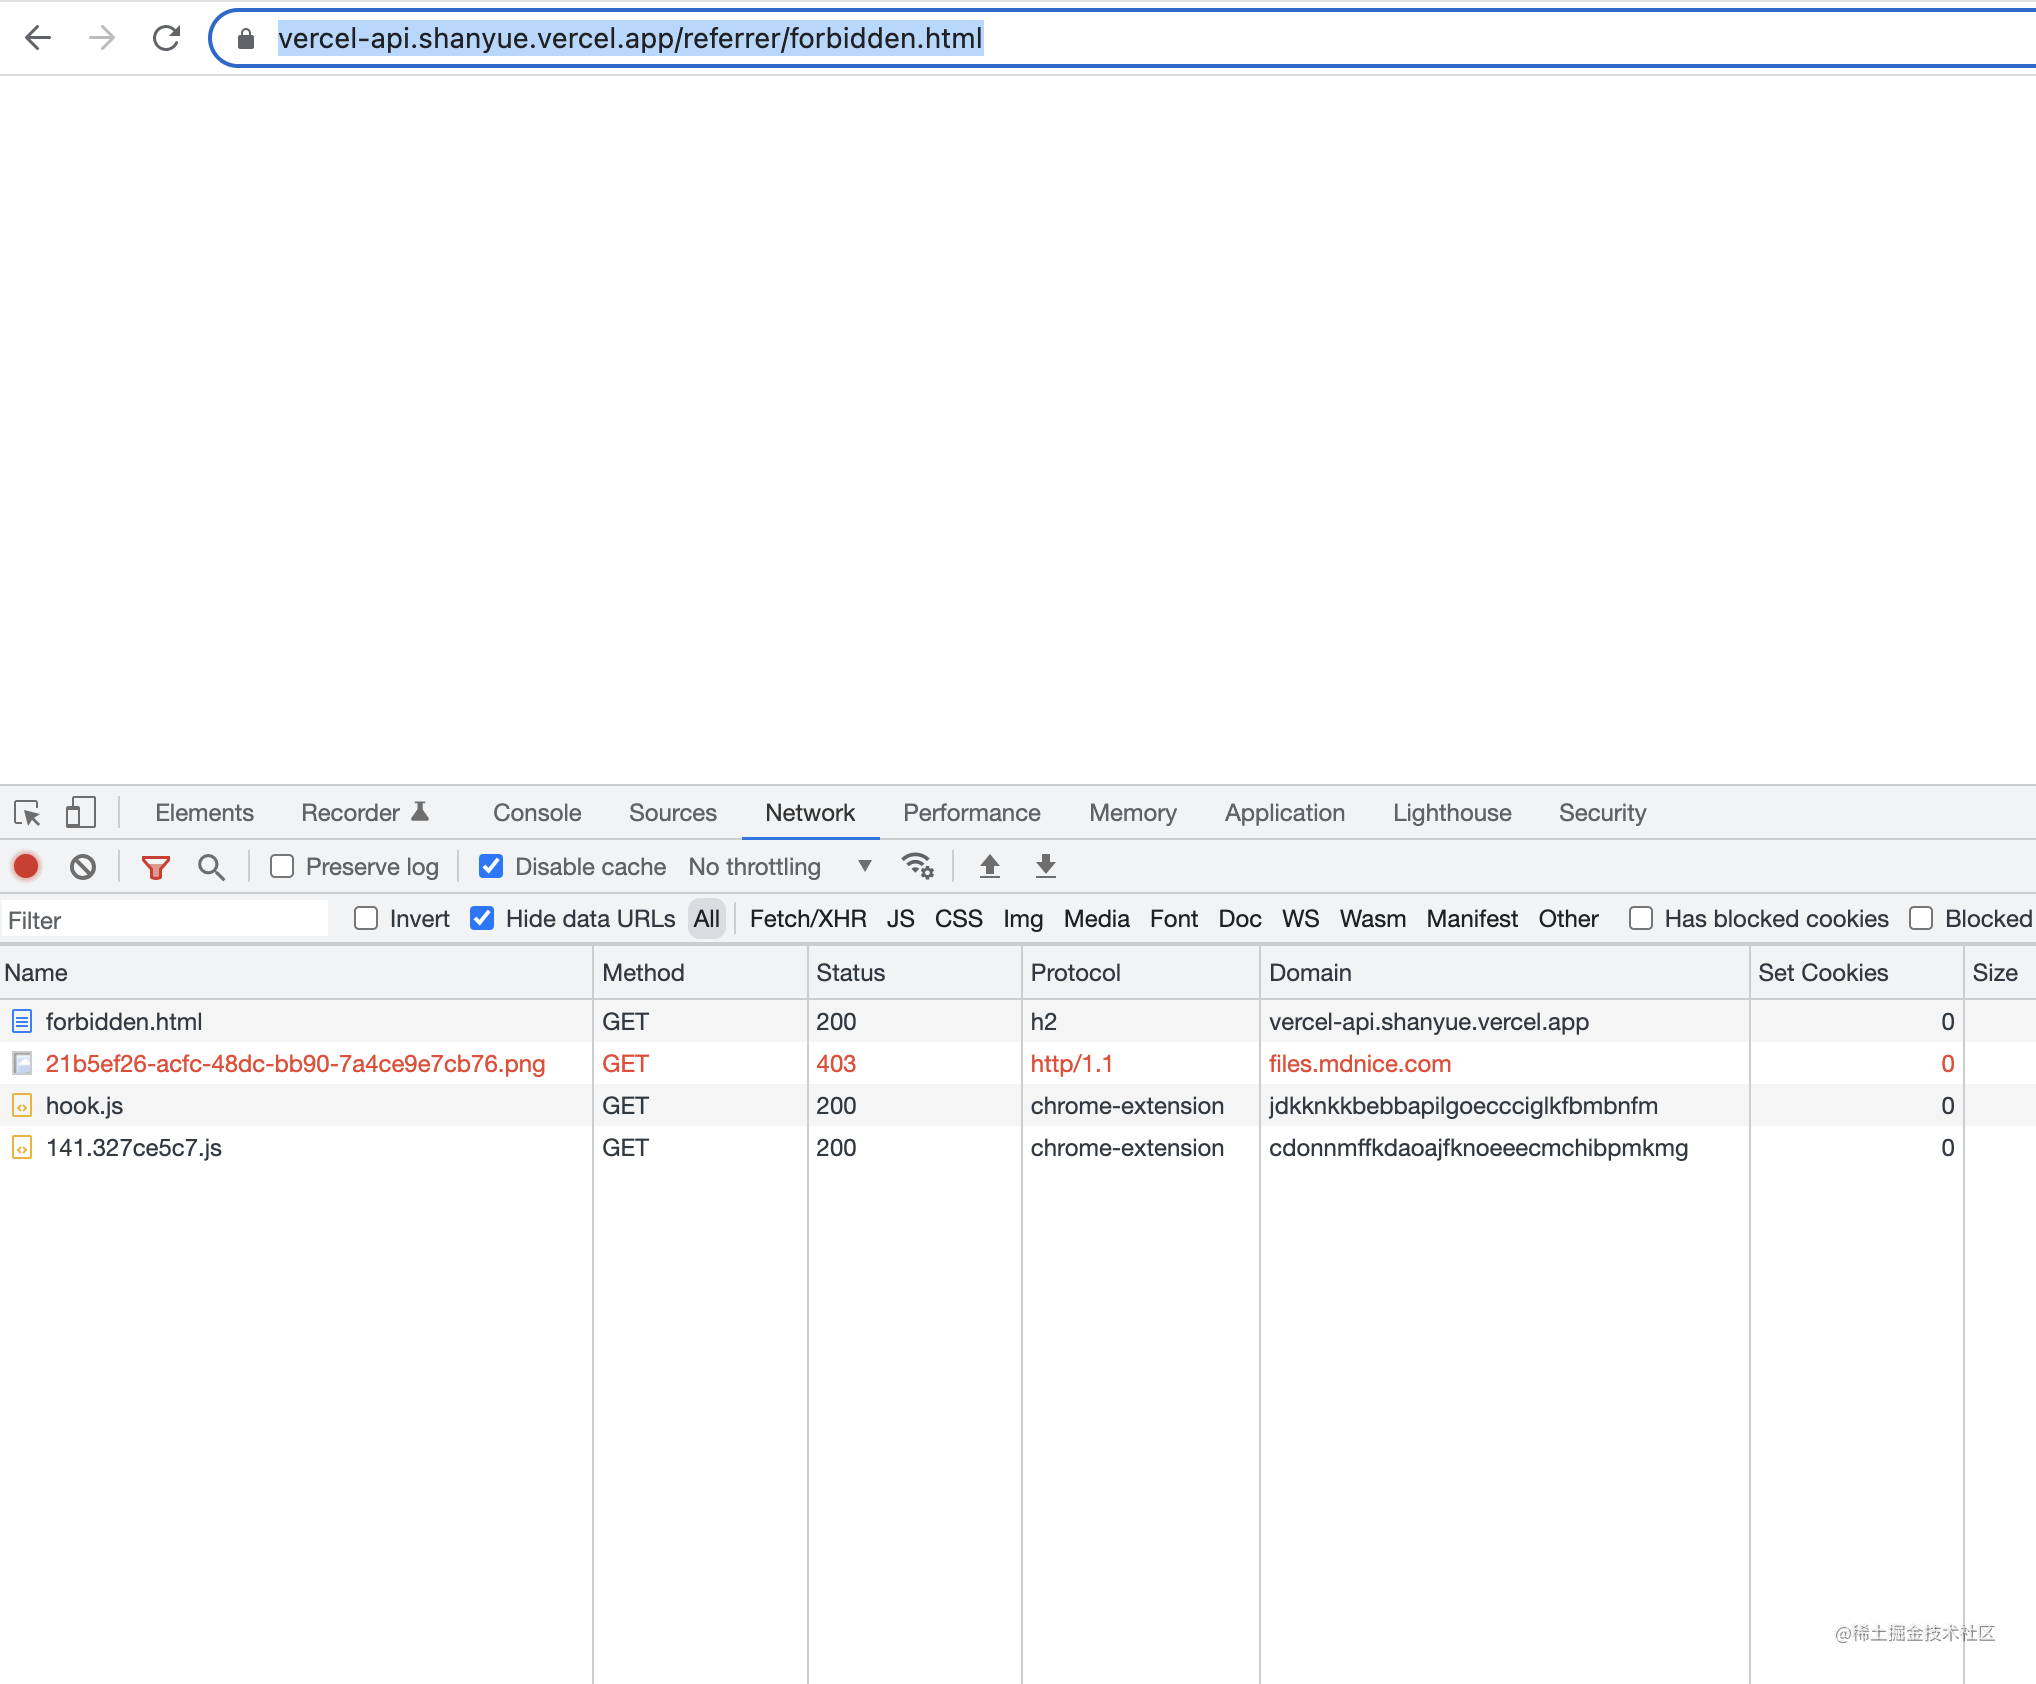
Task: Sort by the Method column header
Action: (x=700, y=972)
